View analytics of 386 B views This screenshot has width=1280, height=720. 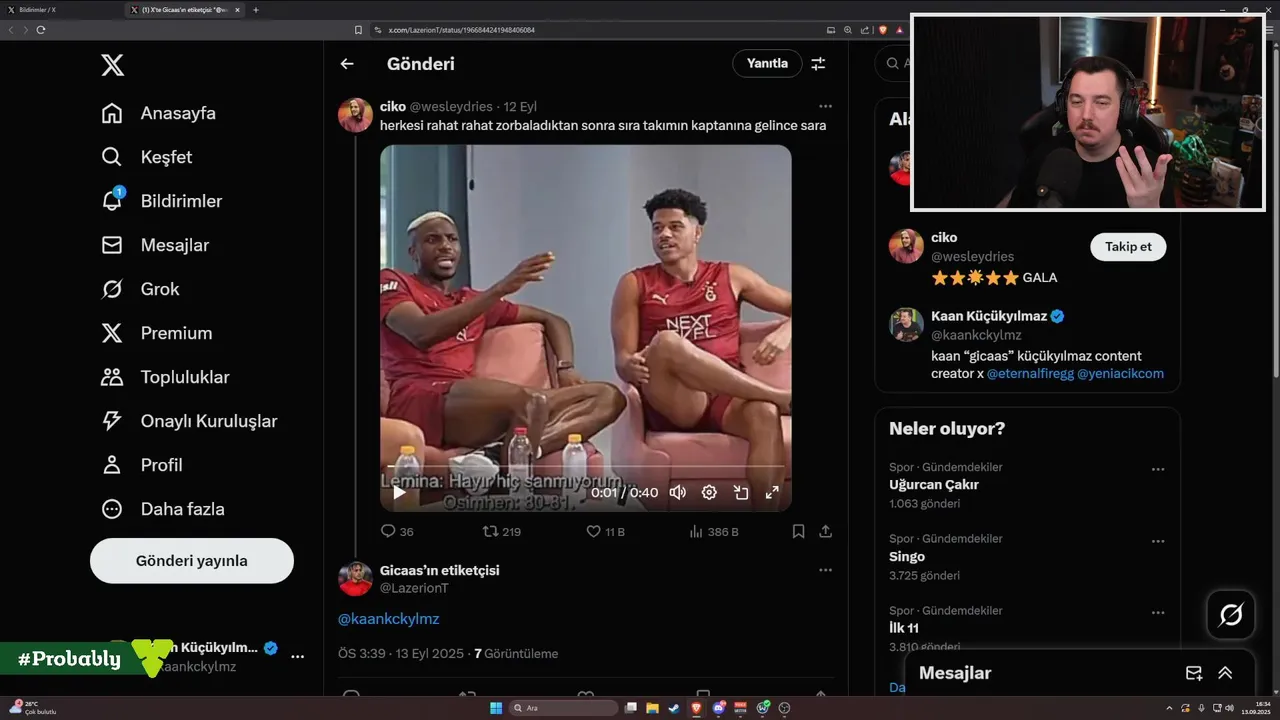point(714,532)
